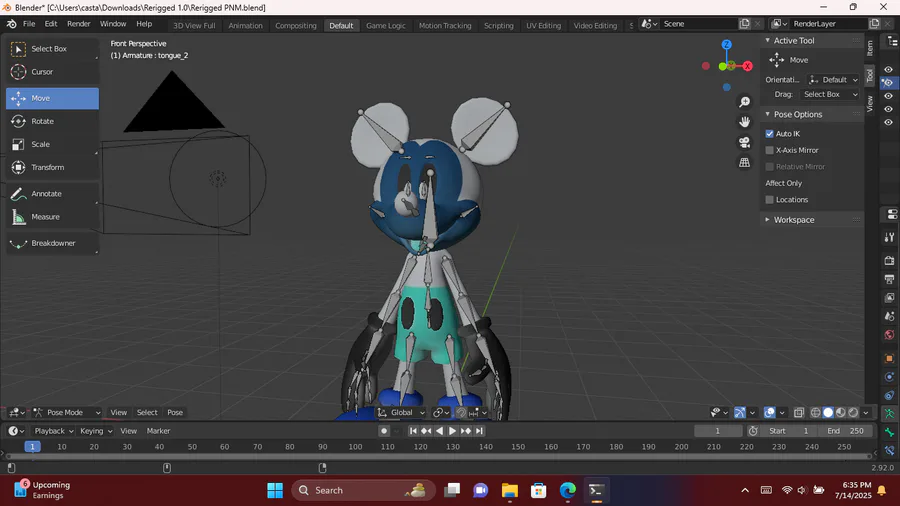
Task: Click the current frame number field
Action: [717, 431]
